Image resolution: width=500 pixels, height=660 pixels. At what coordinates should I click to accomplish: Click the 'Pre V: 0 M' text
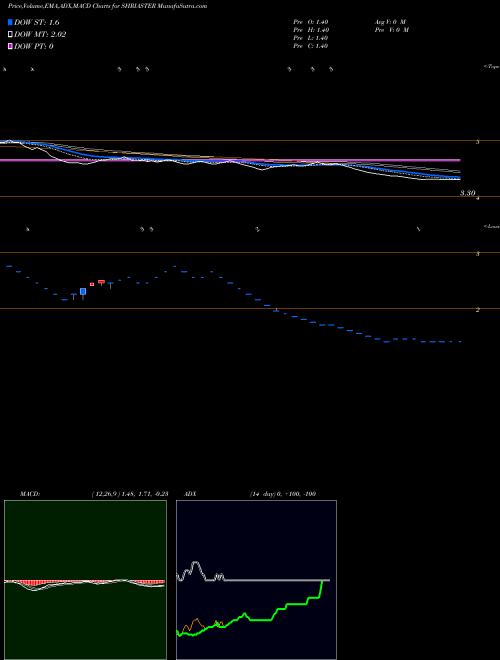click(391, 30)
